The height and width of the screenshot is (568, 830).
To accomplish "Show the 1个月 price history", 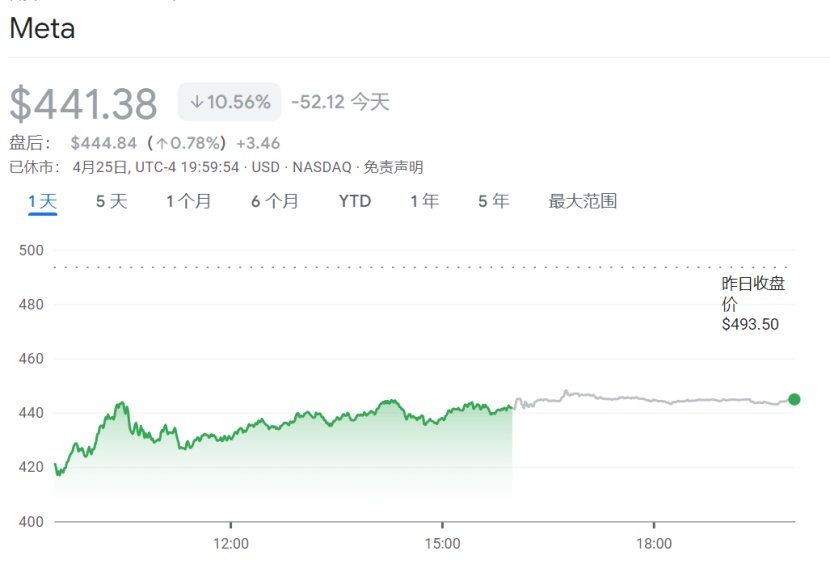I will (x=188, y=201).
